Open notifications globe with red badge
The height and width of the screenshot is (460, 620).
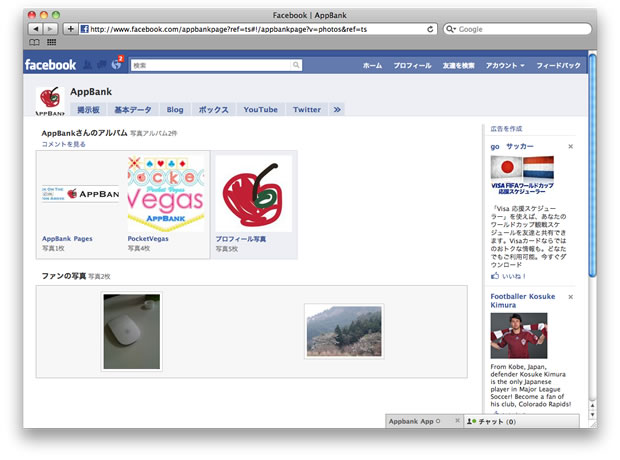(117, 63)
